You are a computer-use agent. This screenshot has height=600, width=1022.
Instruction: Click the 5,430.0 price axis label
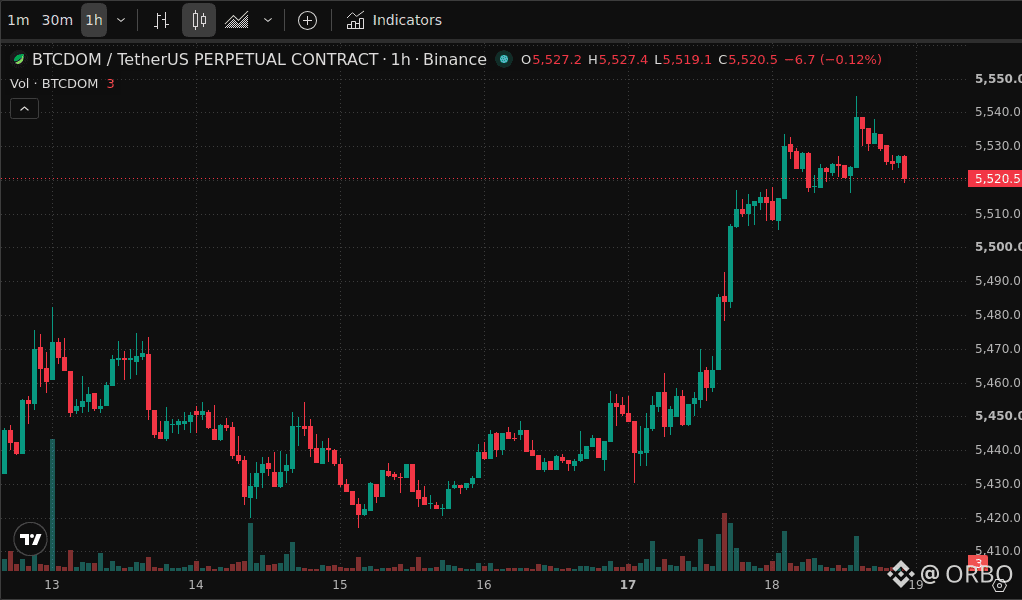click(x=998, y=483)
